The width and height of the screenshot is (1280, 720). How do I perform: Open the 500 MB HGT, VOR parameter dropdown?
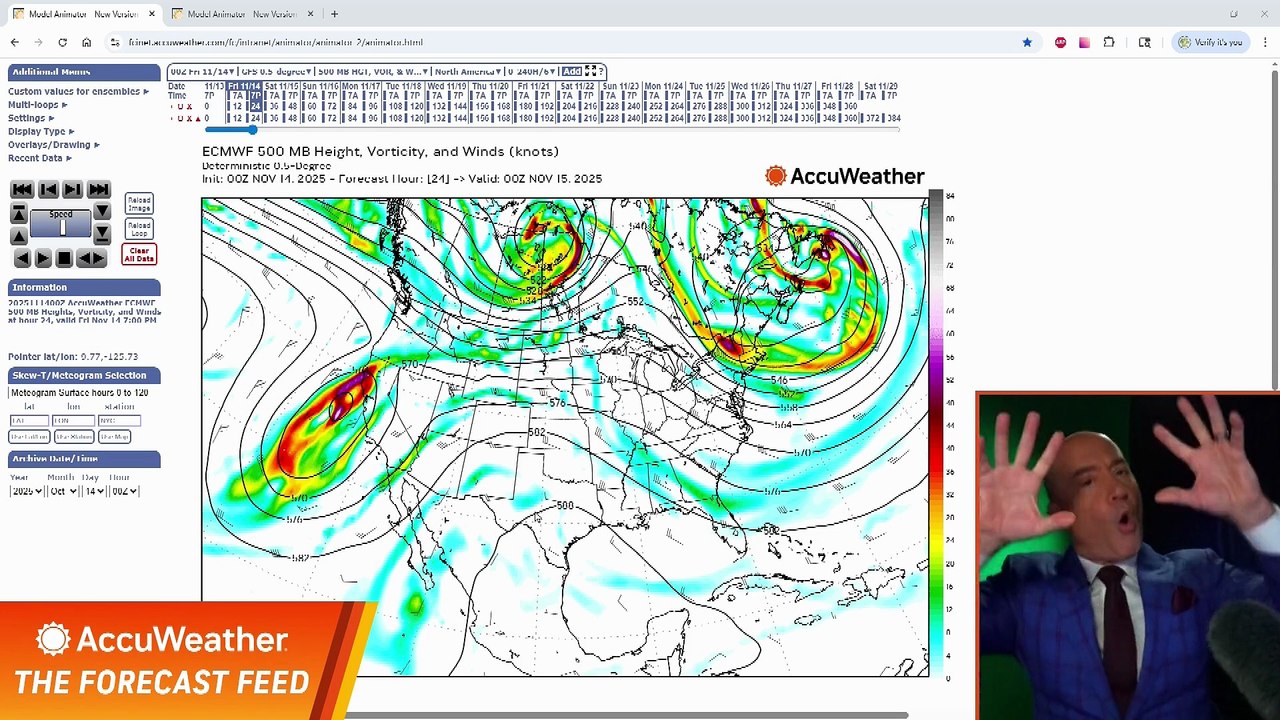tap(371, 71)
